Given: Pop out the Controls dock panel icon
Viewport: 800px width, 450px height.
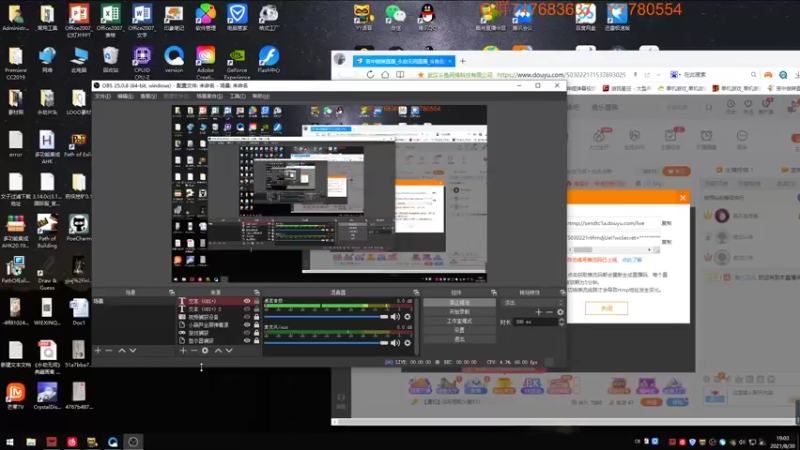Looking at the screenshot, I should tap(493, 292).
